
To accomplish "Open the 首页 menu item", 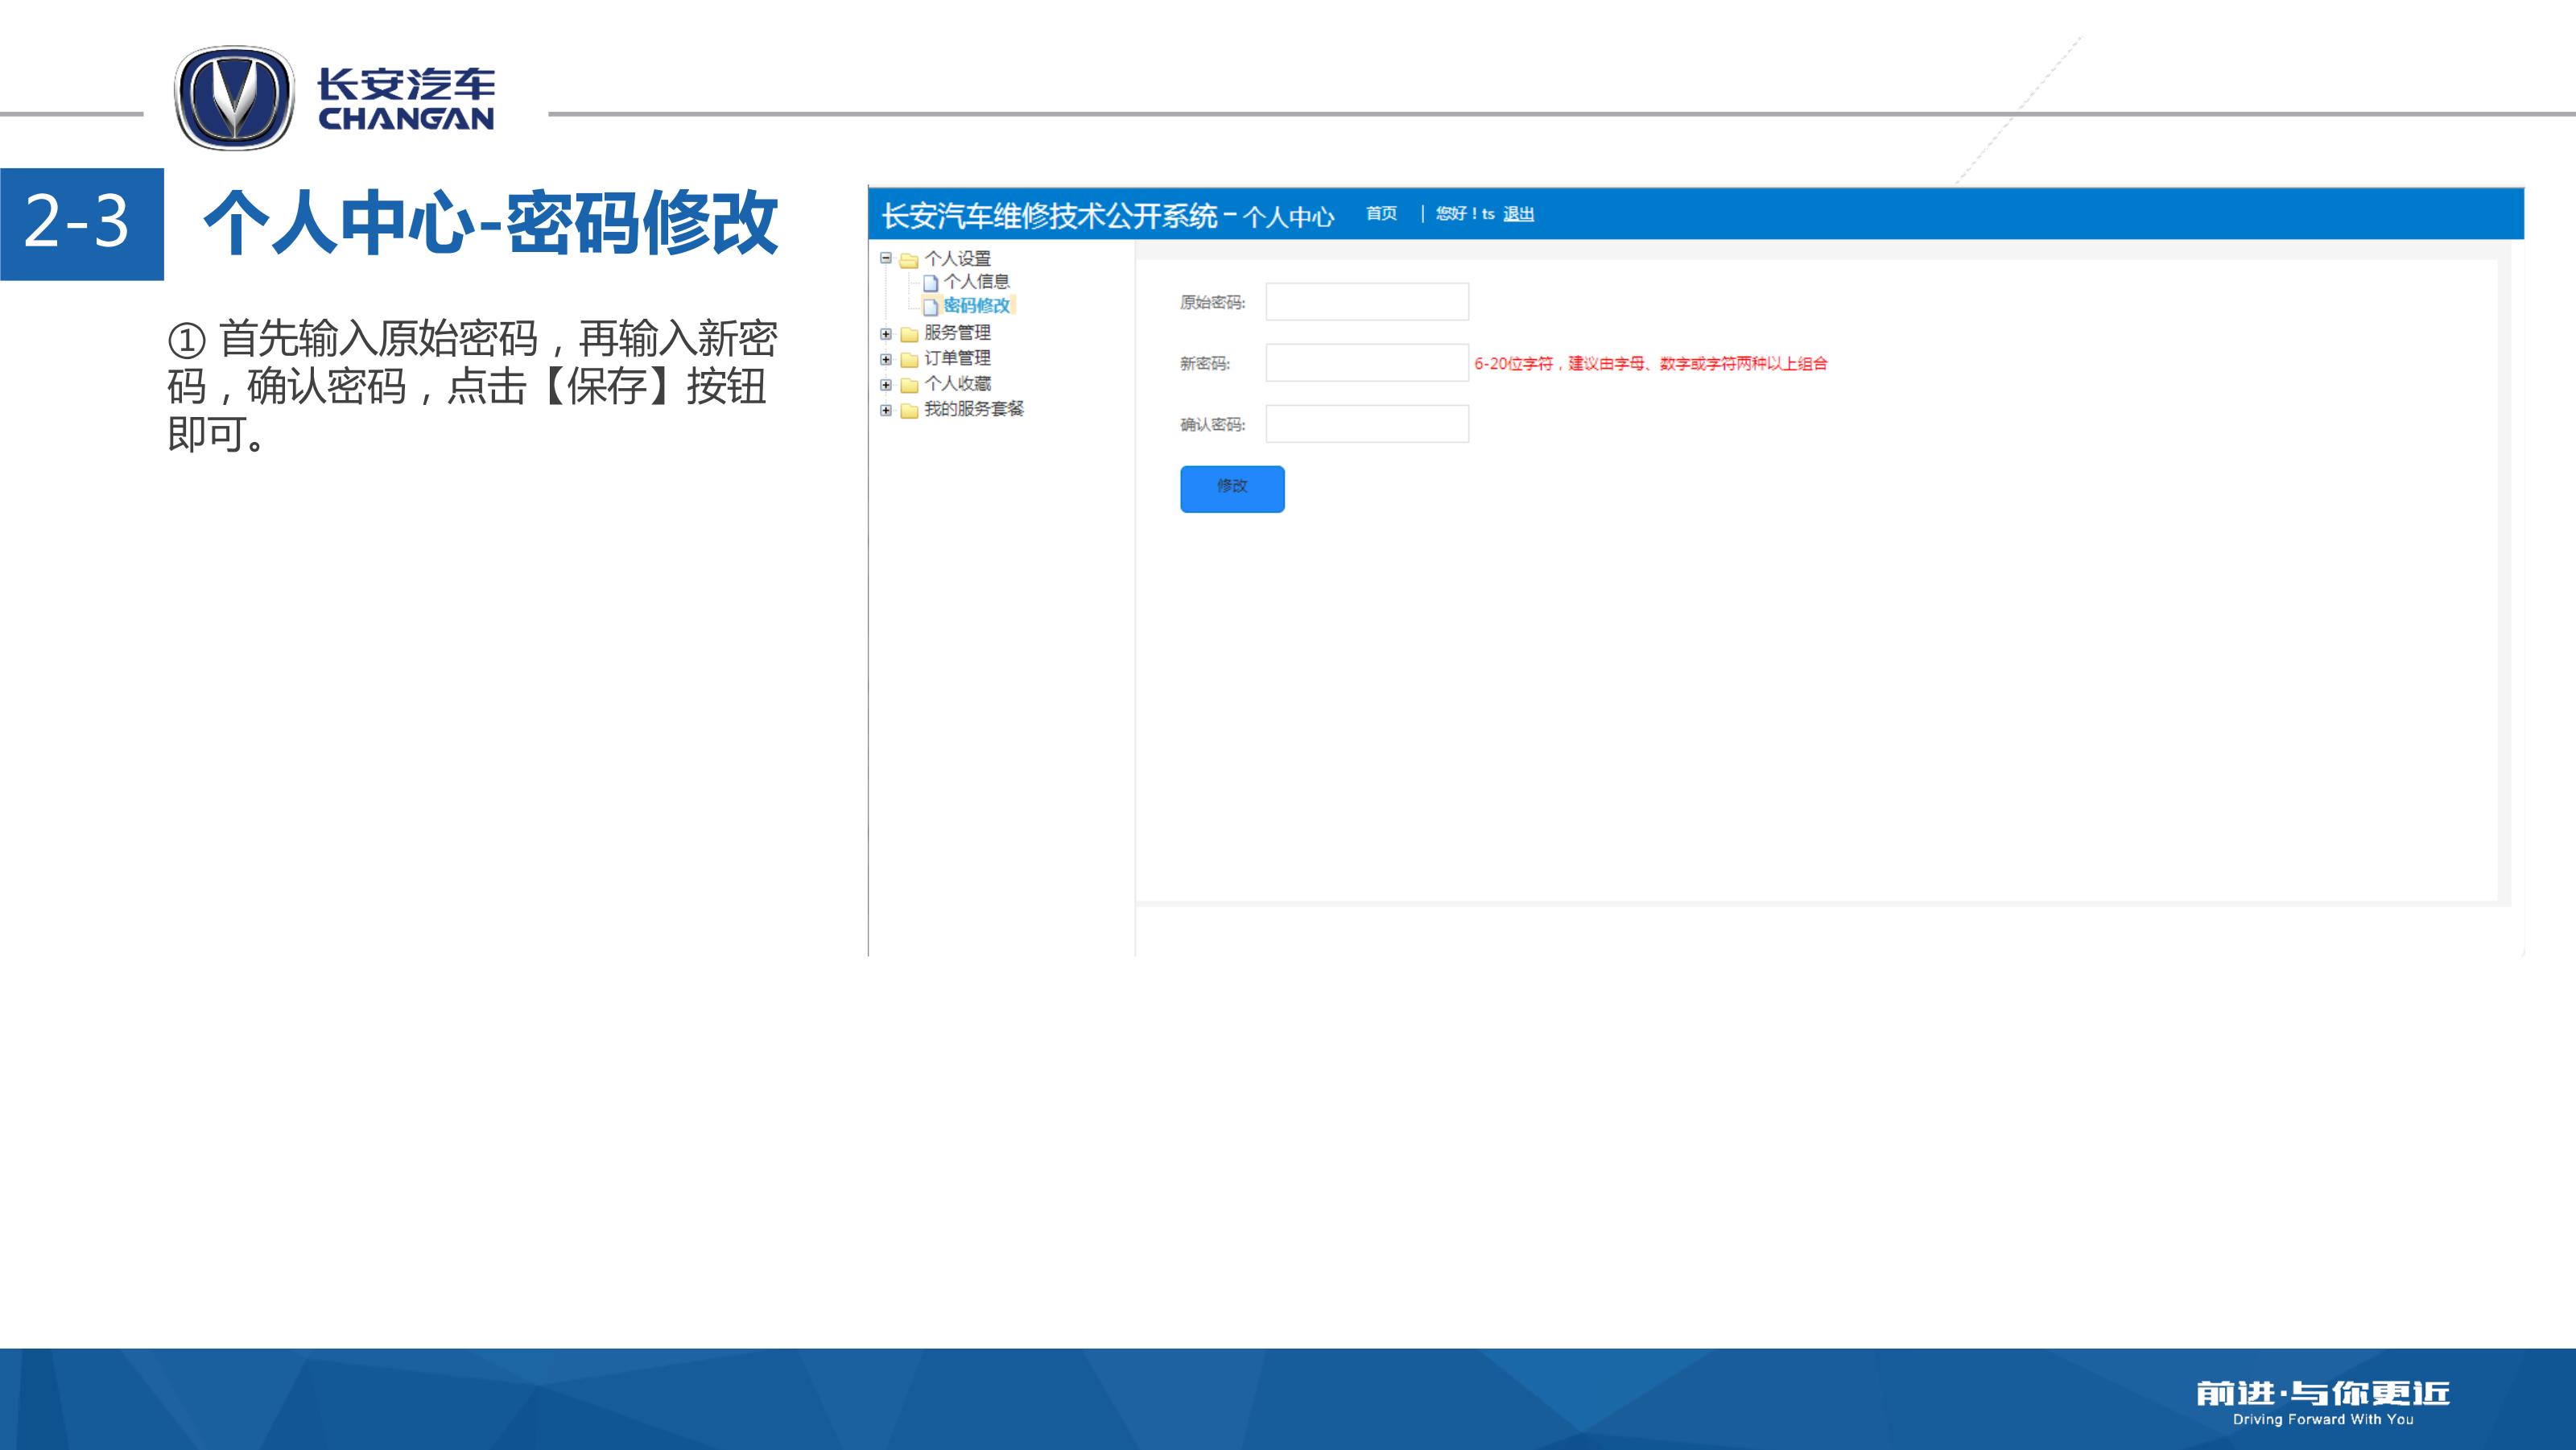I will (x=1381, y=213).
